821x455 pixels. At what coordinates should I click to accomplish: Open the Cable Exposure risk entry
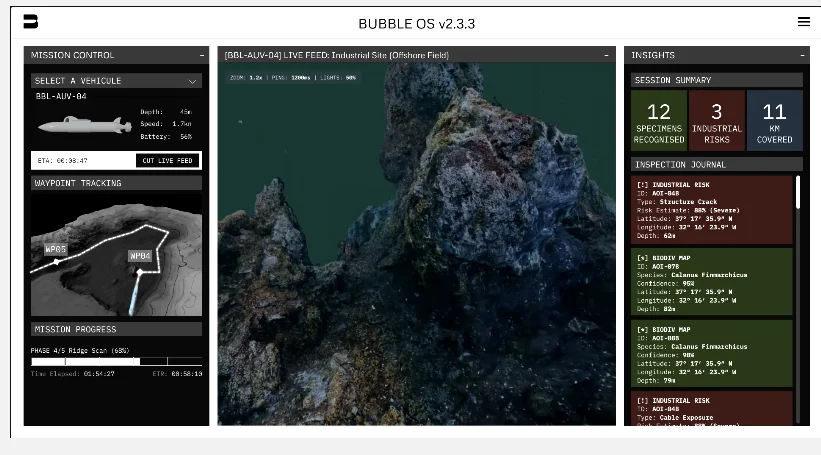point(712,409)
